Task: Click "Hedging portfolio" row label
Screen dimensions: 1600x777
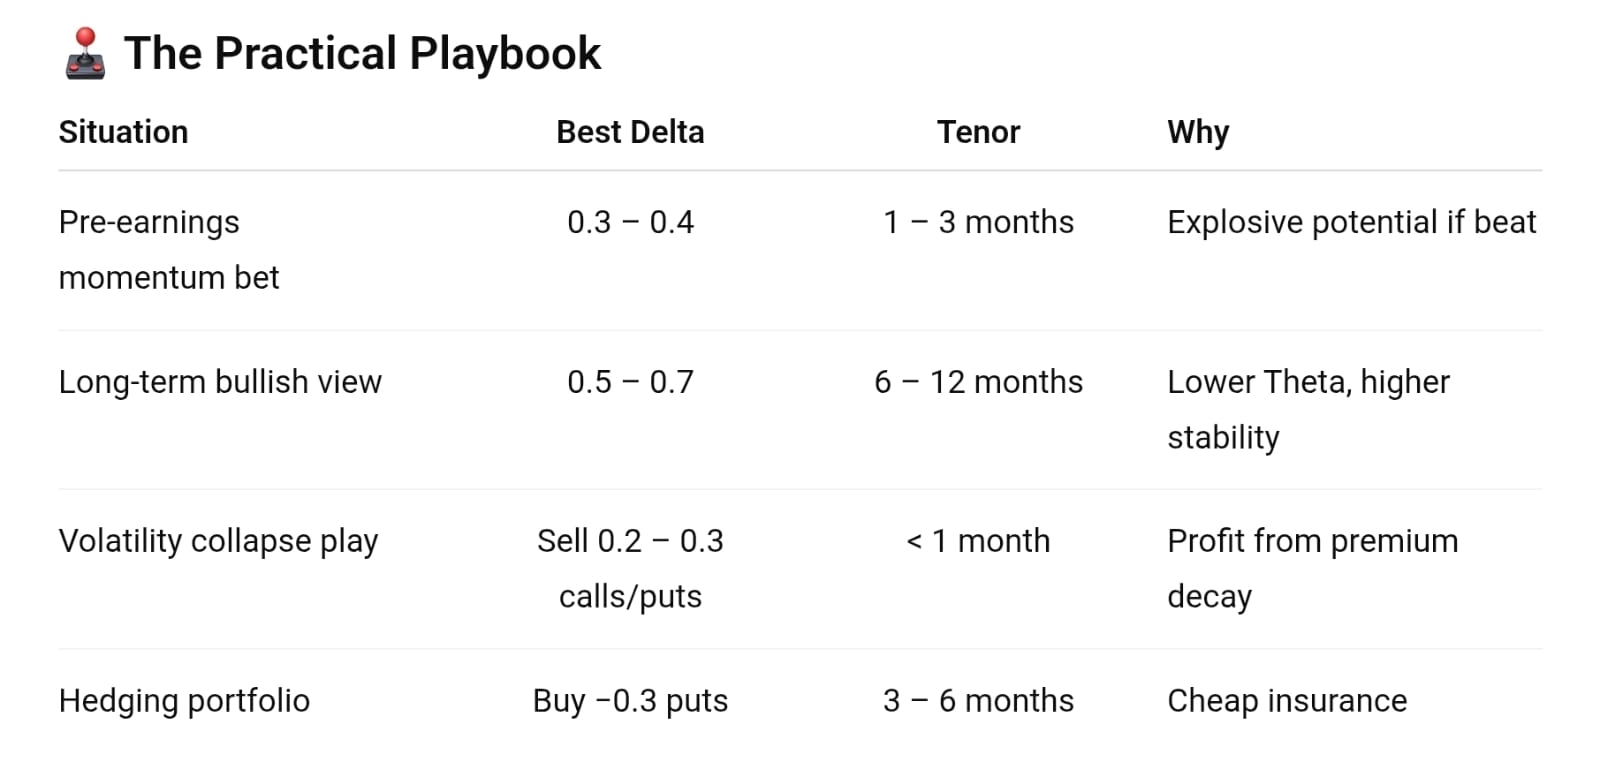Action: [x=184, y=701]
